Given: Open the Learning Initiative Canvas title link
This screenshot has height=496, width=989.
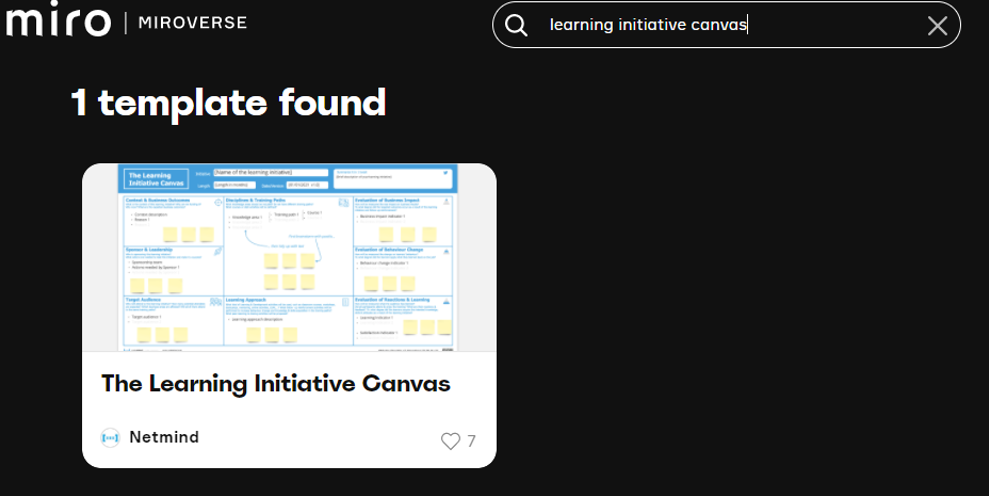Looking at the screenshot, I should (x=276, y=384).
